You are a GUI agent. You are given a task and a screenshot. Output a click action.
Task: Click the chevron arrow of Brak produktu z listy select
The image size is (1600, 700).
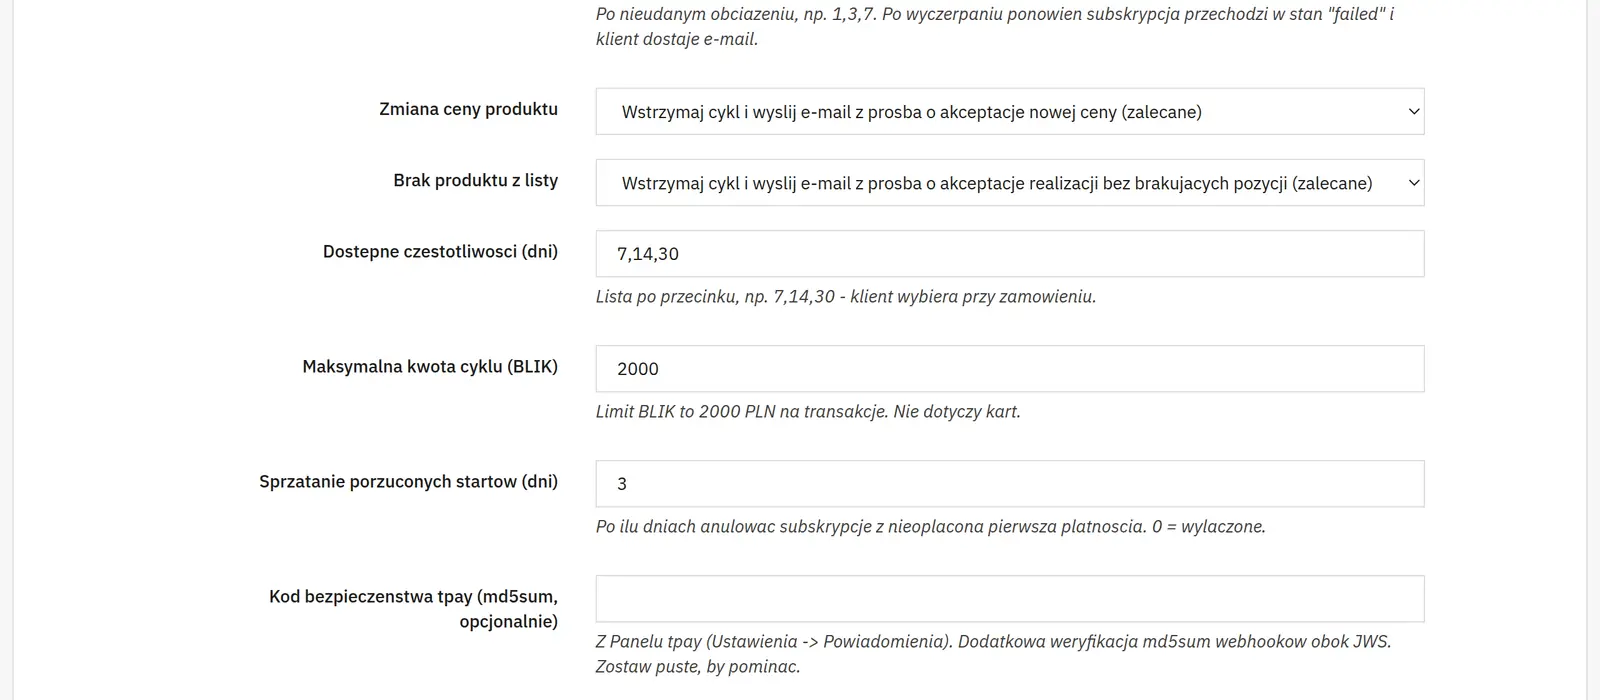click(x=1414, y=183)
